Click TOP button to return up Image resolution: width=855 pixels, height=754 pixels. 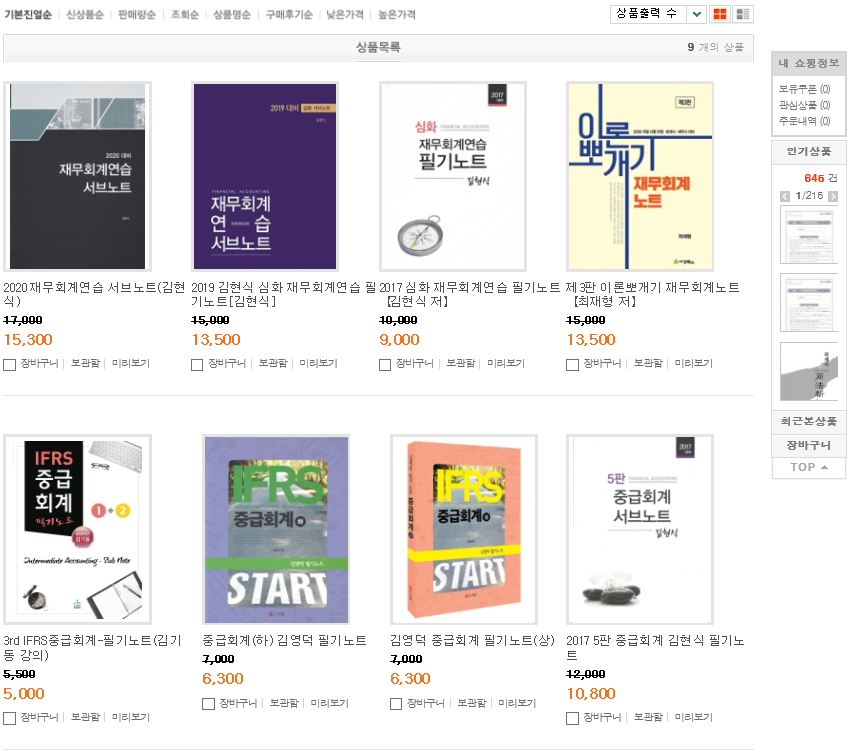(x=809, y=468)
